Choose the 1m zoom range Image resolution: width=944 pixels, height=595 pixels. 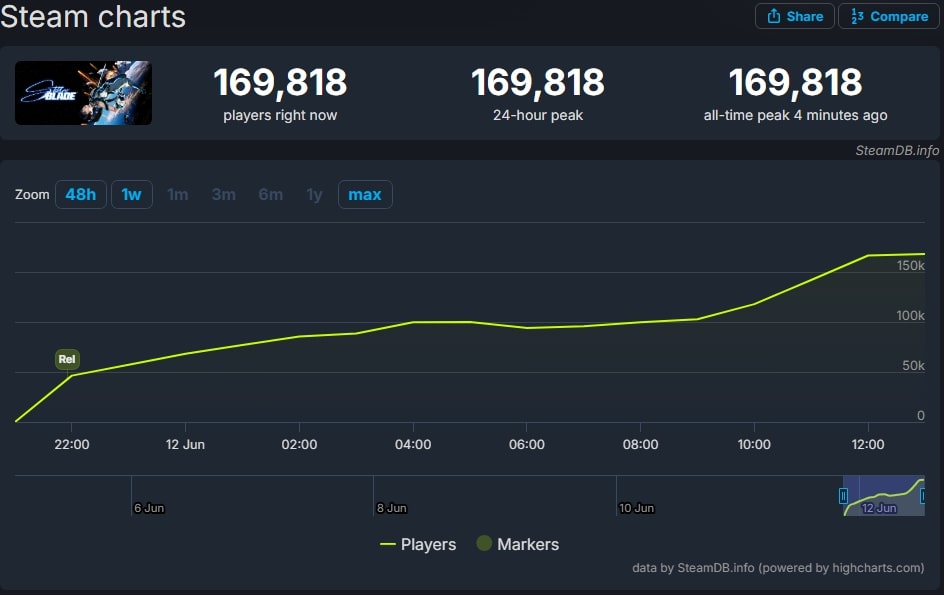[178, 195]
